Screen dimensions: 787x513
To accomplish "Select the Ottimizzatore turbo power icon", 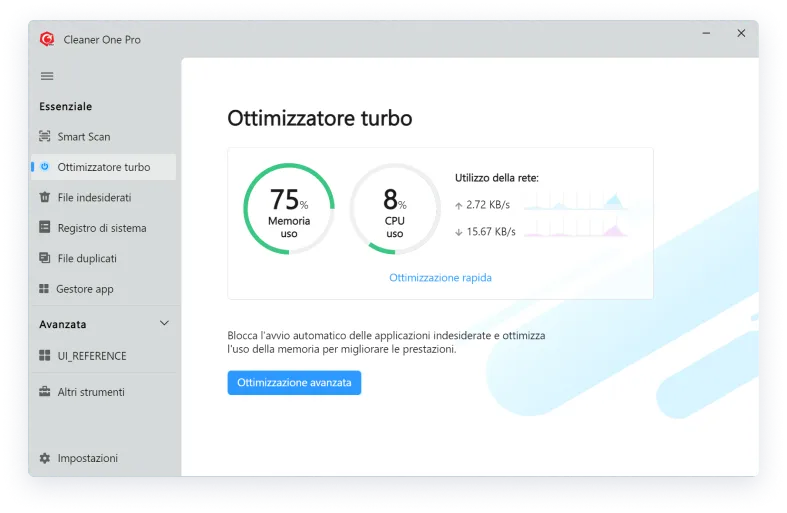I will (x=45, y=167).
